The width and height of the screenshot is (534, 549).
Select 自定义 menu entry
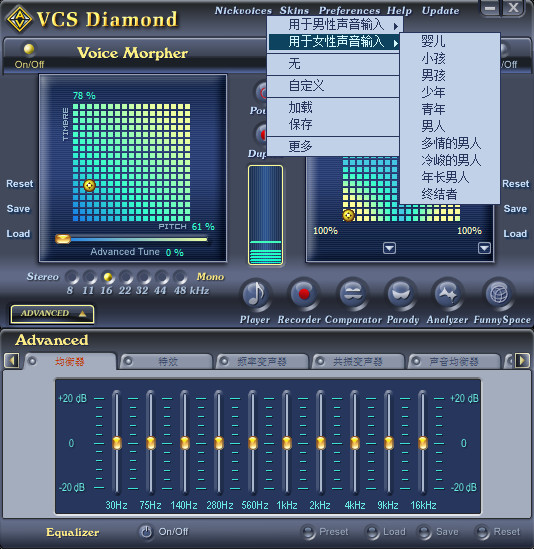pyautogui.click(x=333, y=86)
